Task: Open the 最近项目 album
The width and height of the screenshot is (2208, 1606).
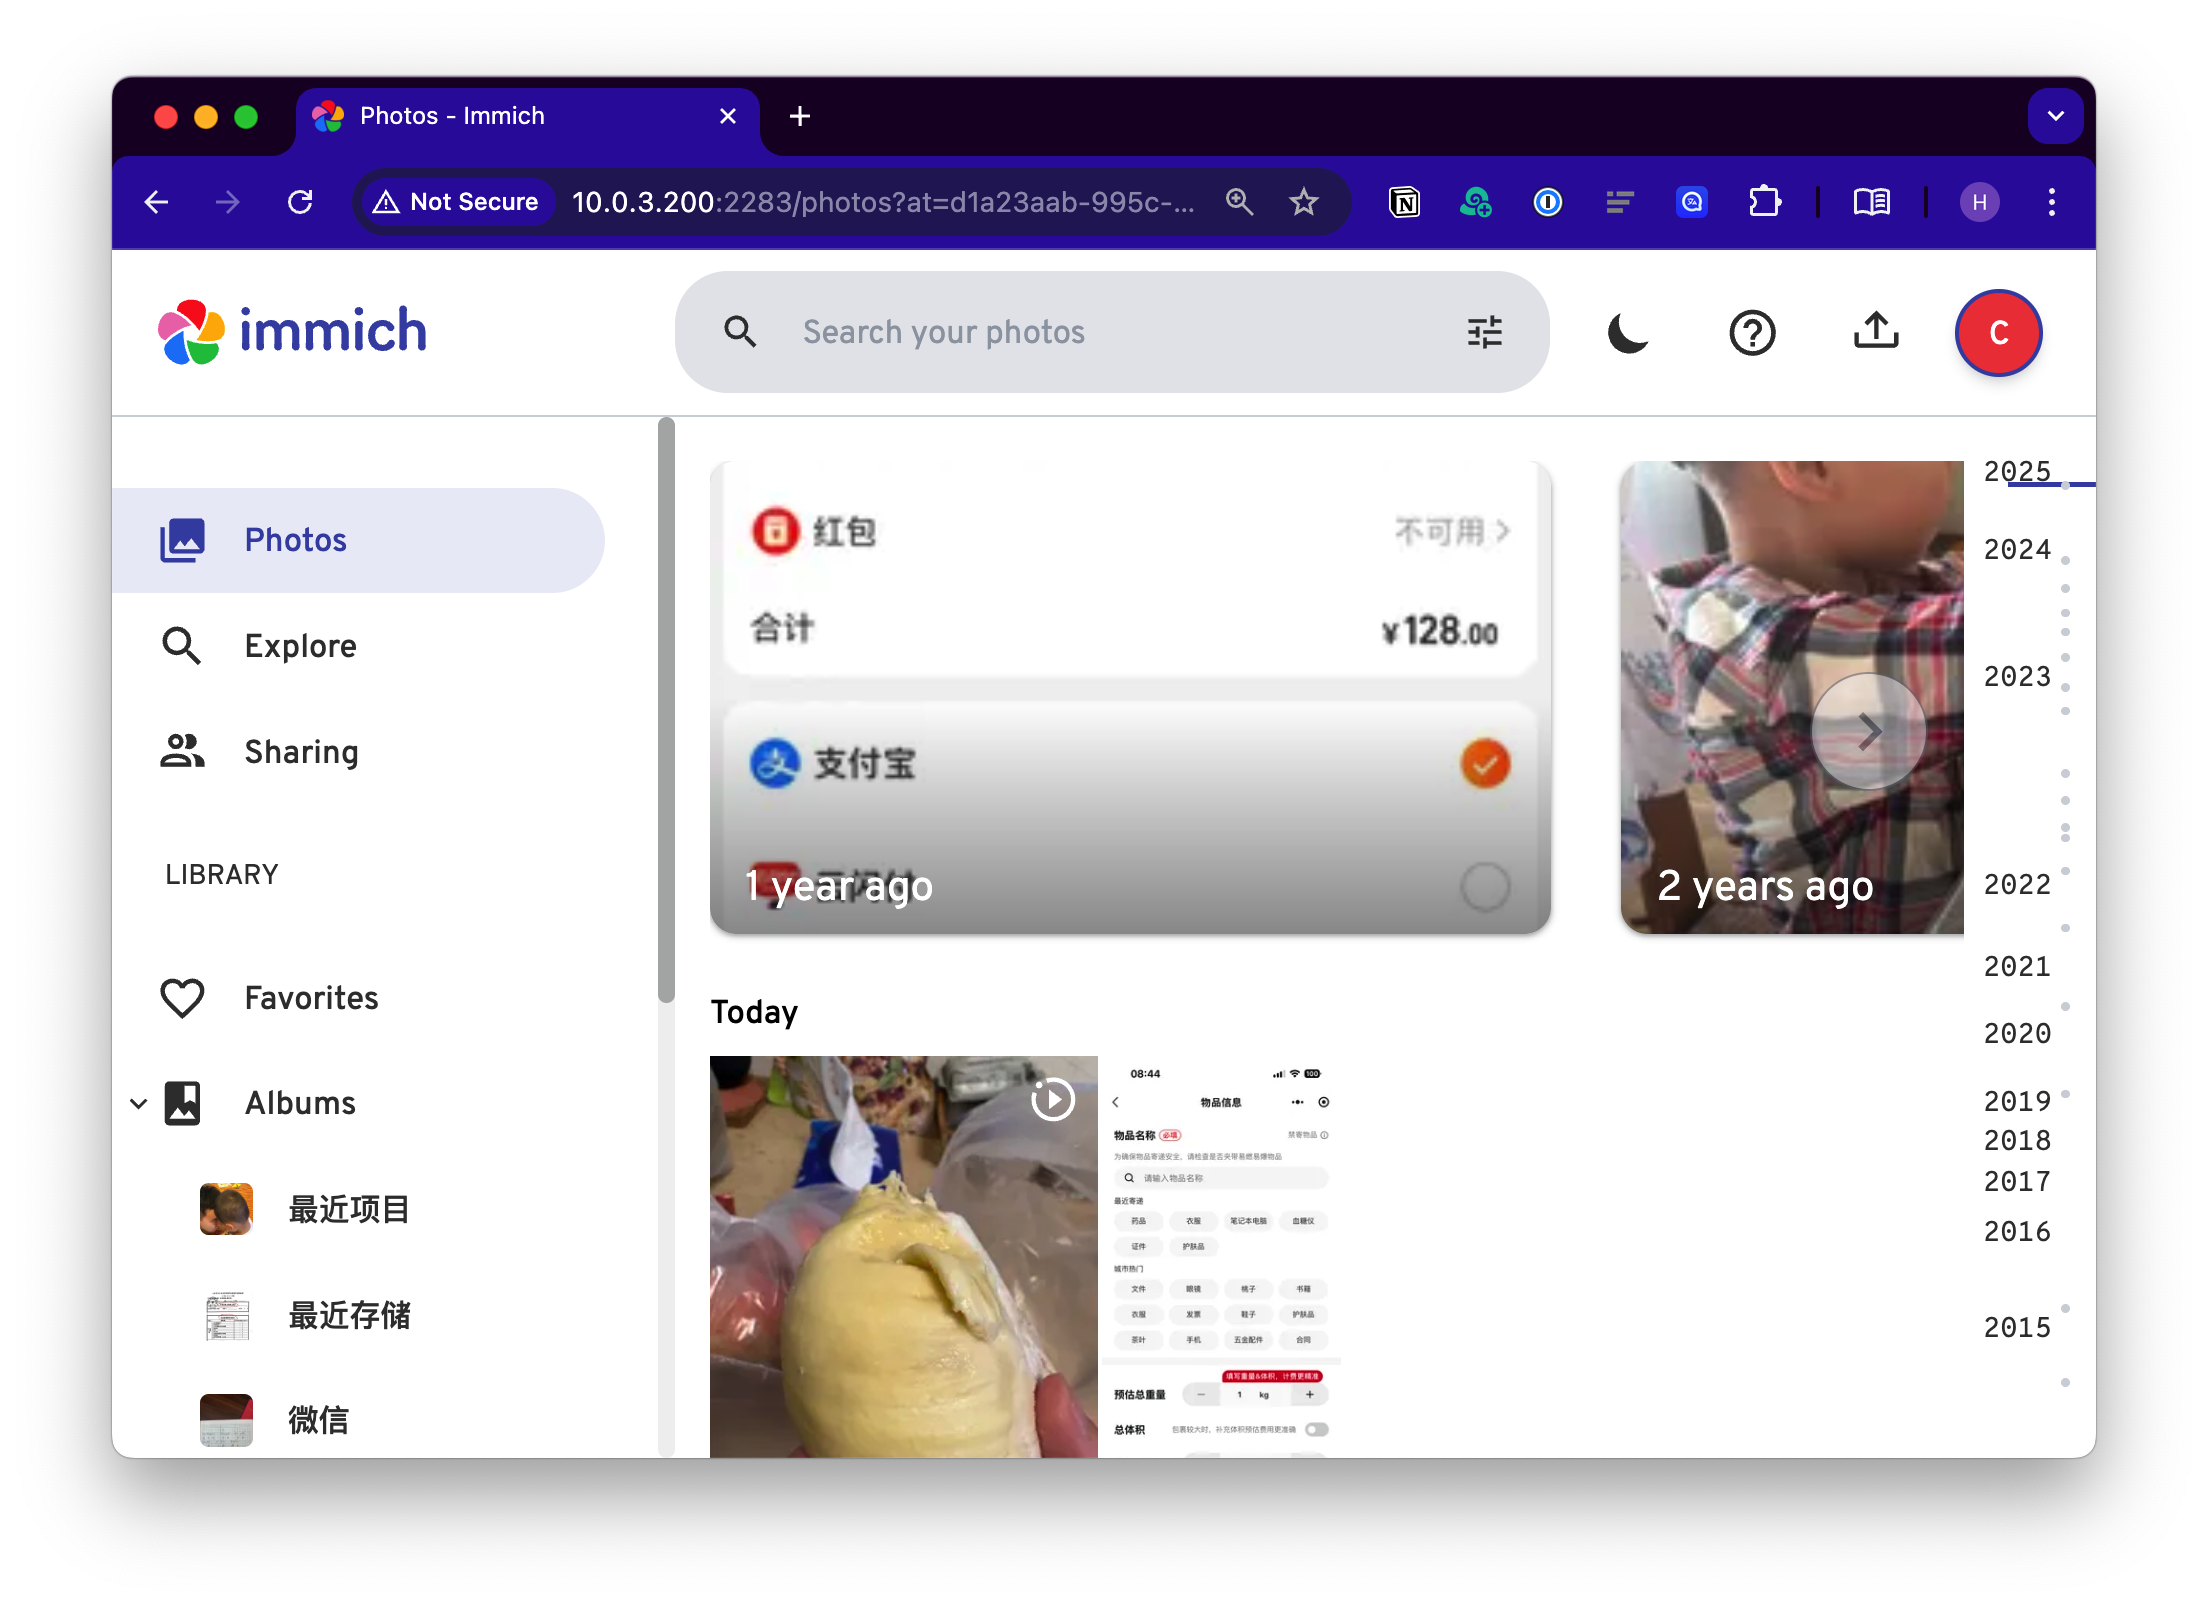Action: tap(348, 1210)
